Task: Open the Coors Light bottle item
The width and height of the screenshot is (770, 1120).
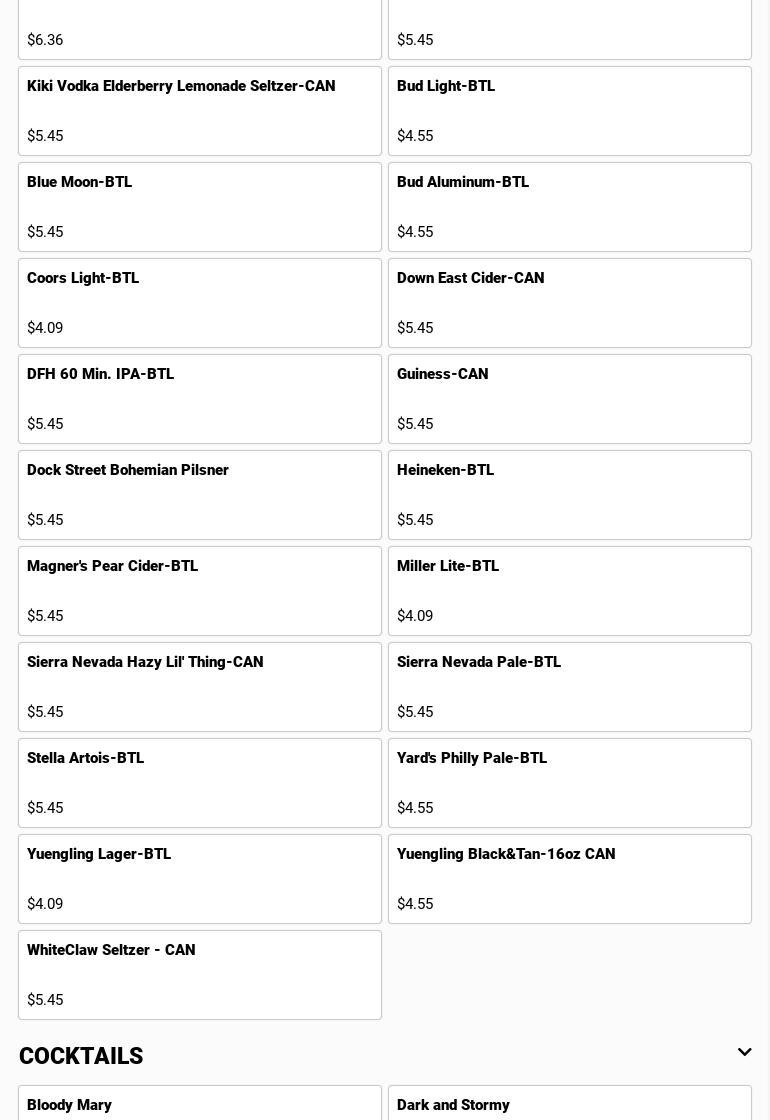Action: click(200, 303)
